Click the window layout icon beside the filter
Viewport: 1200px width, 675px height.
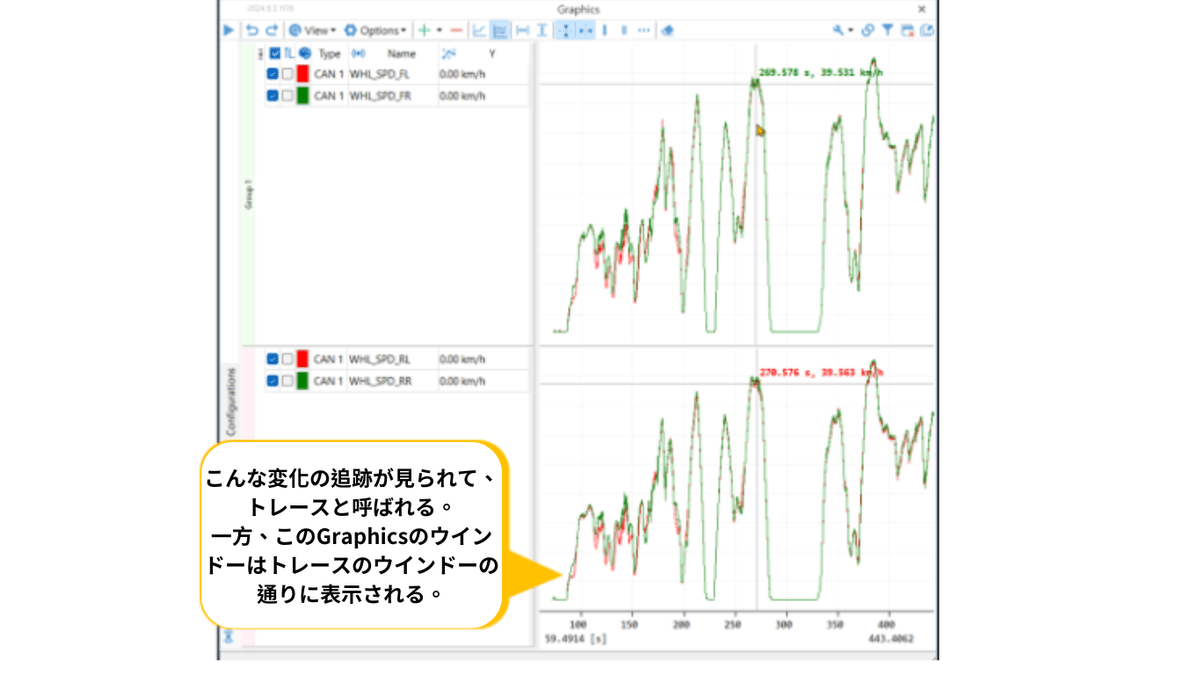(x=908, y=31)
